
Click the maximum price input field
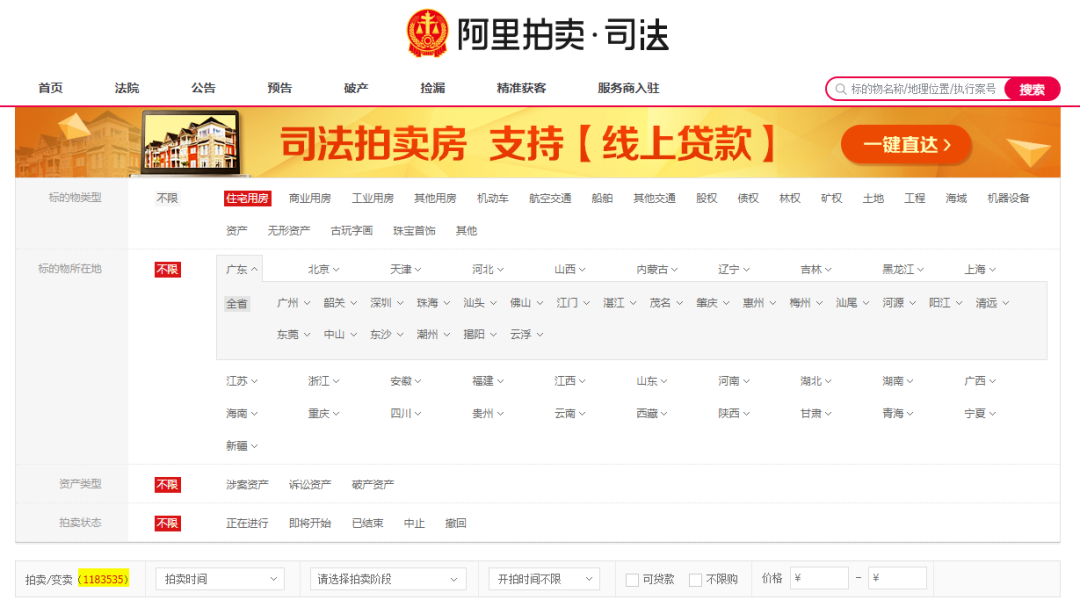click(x=897, y=578)
